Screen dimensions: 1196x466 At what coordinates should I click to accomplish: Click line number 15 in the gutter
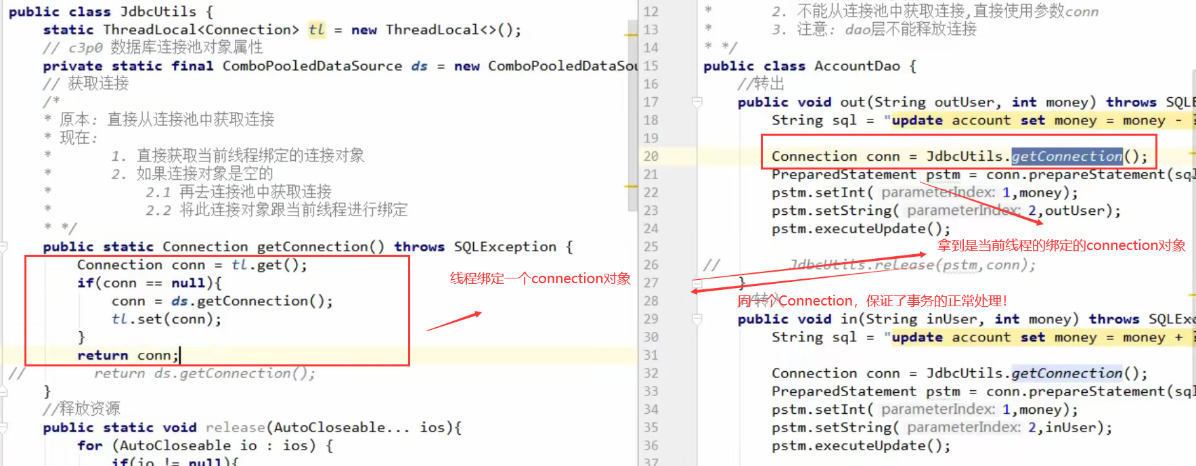click(651, 66)
